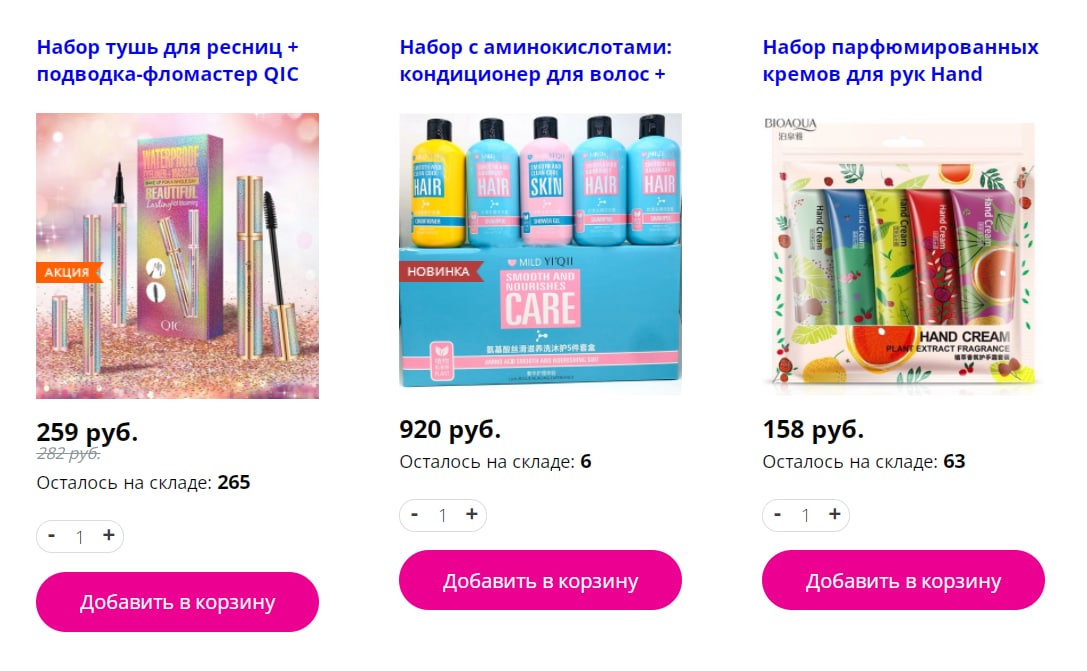Increase quantity for QIC mascara set
1087x671 pixels.
[x=108, y=536]
